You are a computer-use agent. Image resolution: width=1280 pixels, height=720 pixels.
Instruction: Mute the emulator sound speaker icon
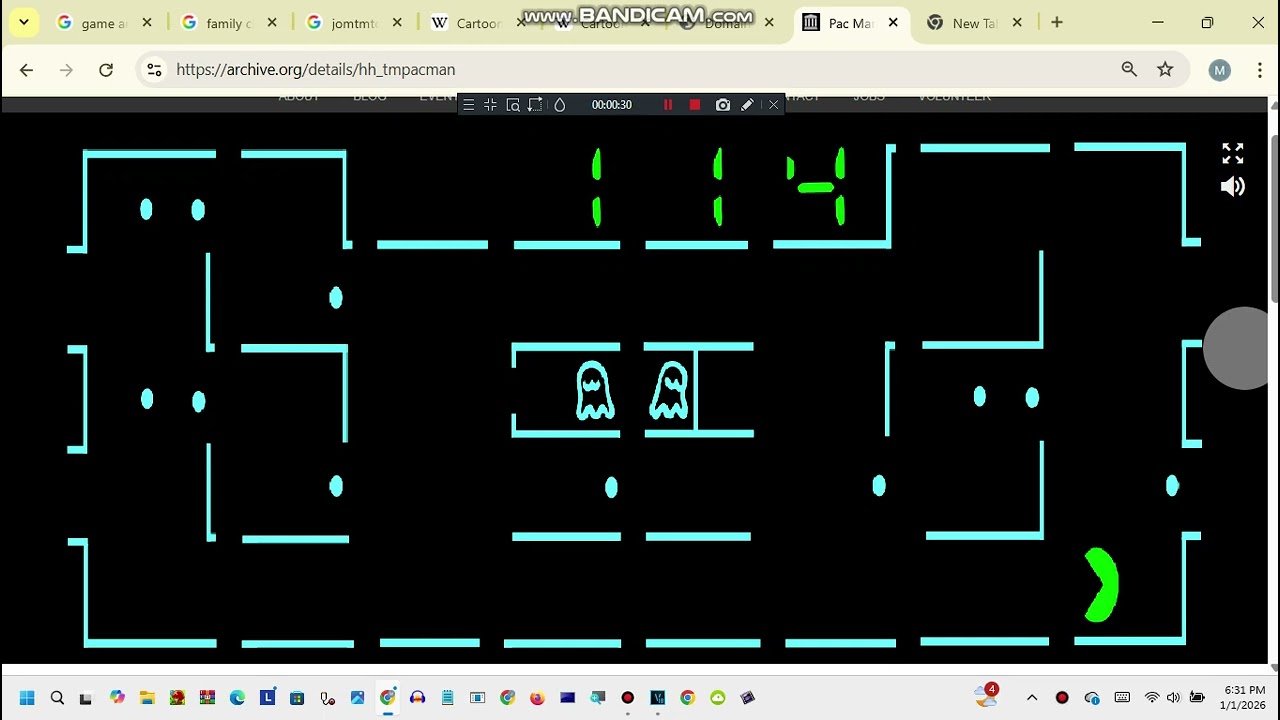coord(1232,187)
